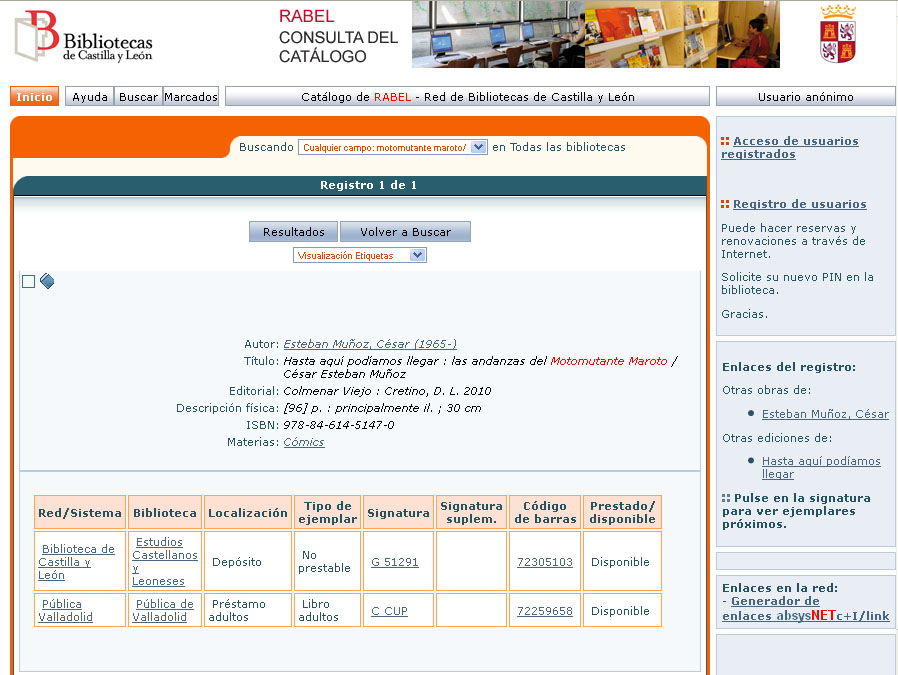
Task: Open Pública de Valladolid library link
Action: click(163, 610)
